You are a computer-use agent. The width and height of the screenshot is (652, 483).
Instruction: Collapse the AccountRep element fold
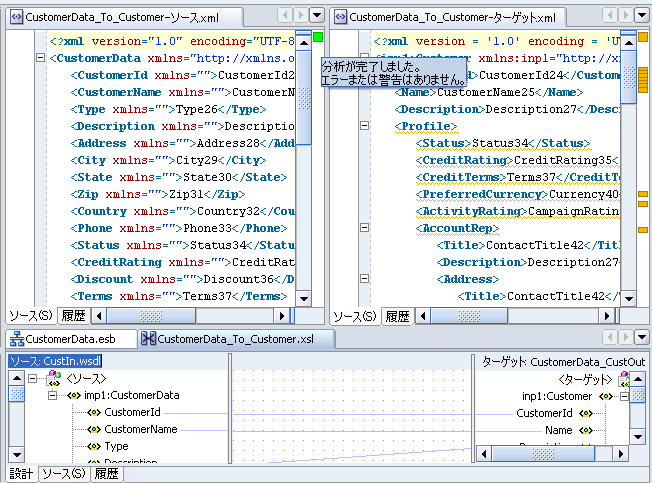point(364,228)
